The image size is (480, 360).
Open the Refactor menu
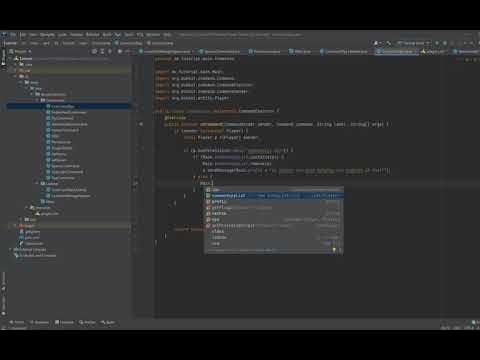93,34
